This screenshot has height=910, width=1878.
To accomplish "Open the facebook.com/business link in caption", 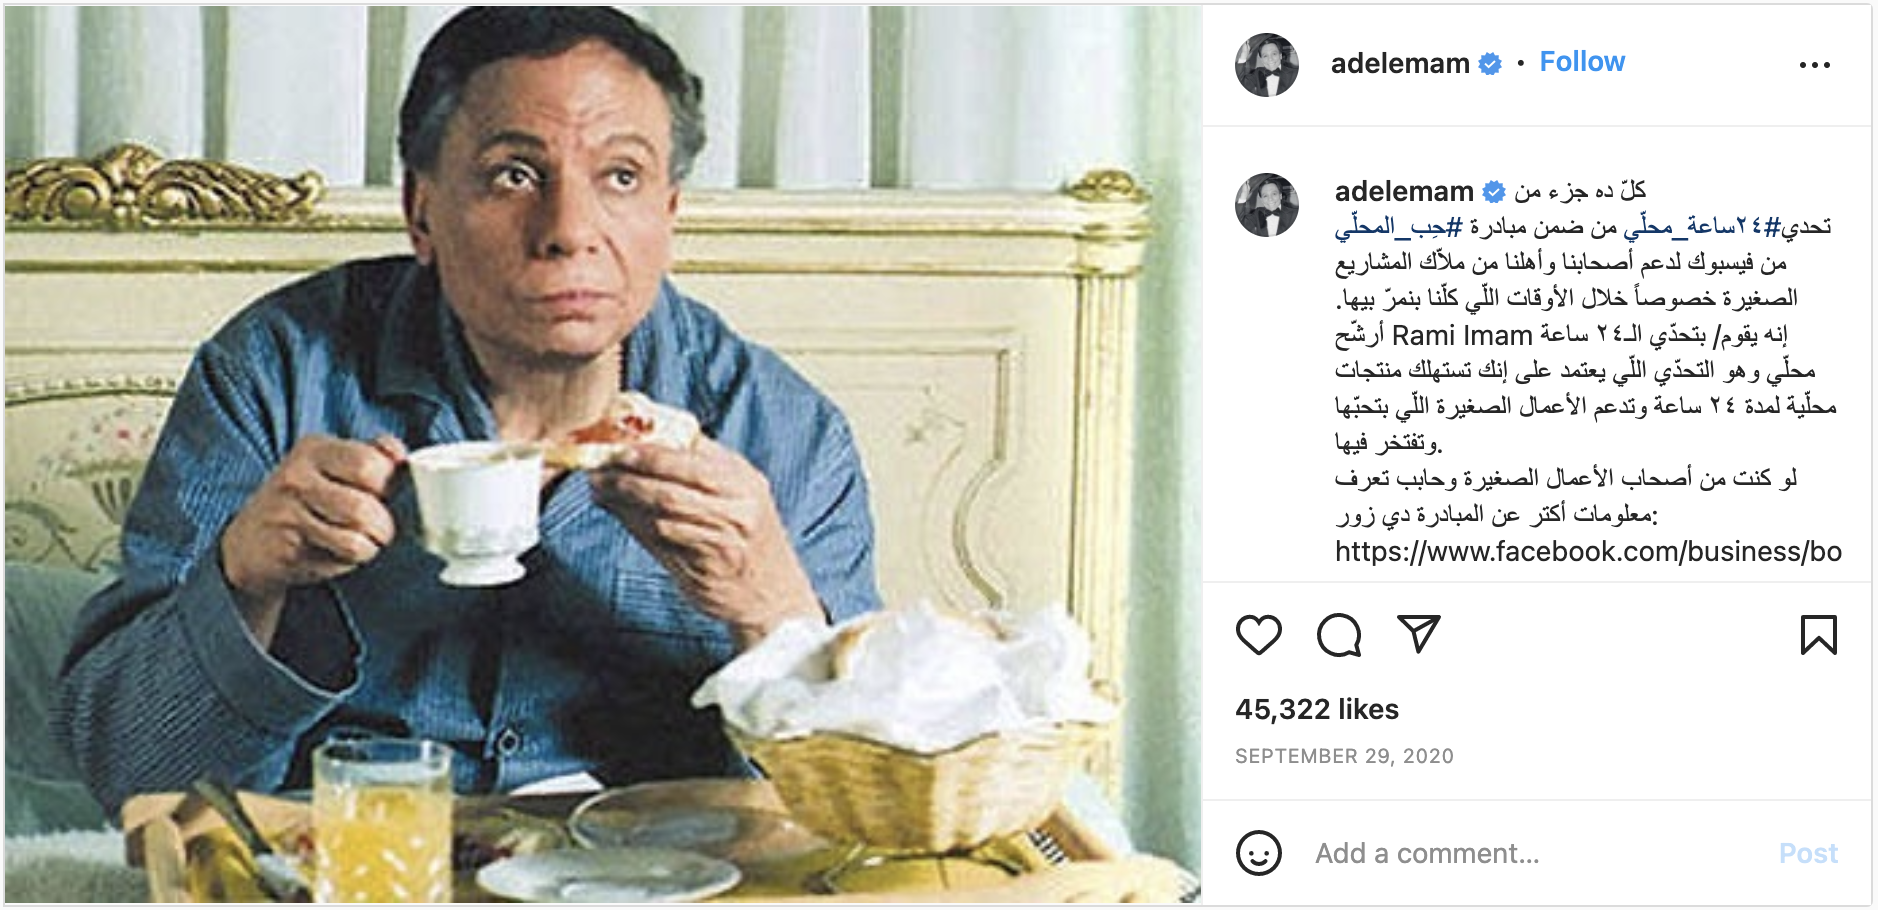I will pos(1588,551).
